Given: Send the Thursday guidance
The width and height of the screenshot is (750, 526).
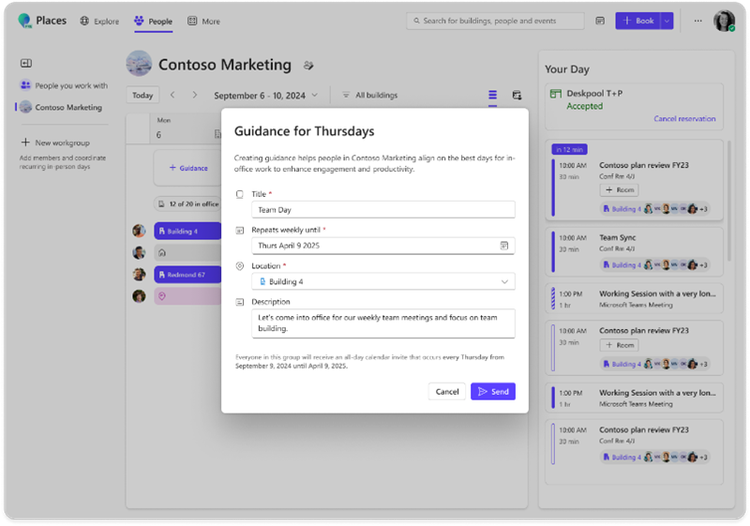Looking at the screenshot, I should (493, 391).
